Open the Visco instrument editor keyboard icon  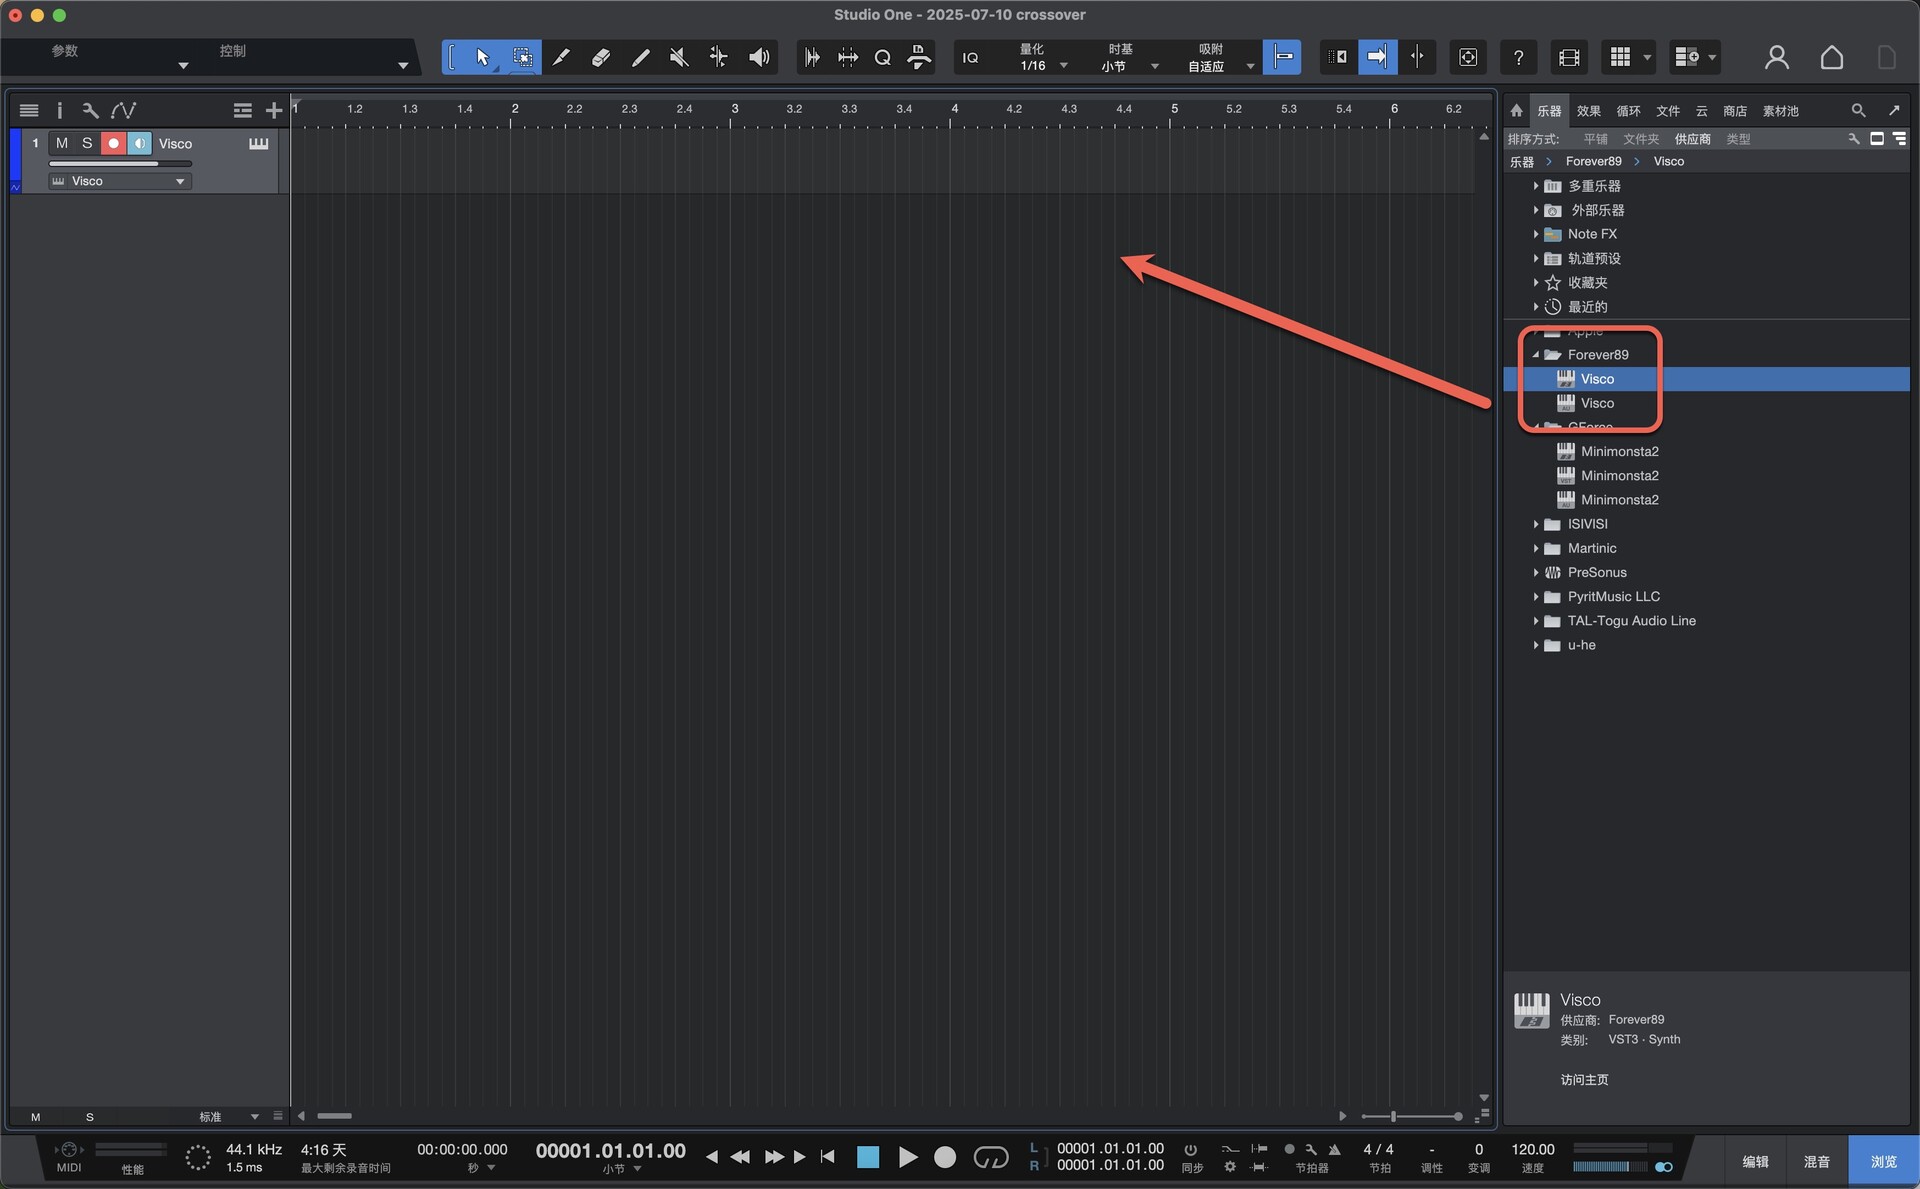tap(258, 144)
